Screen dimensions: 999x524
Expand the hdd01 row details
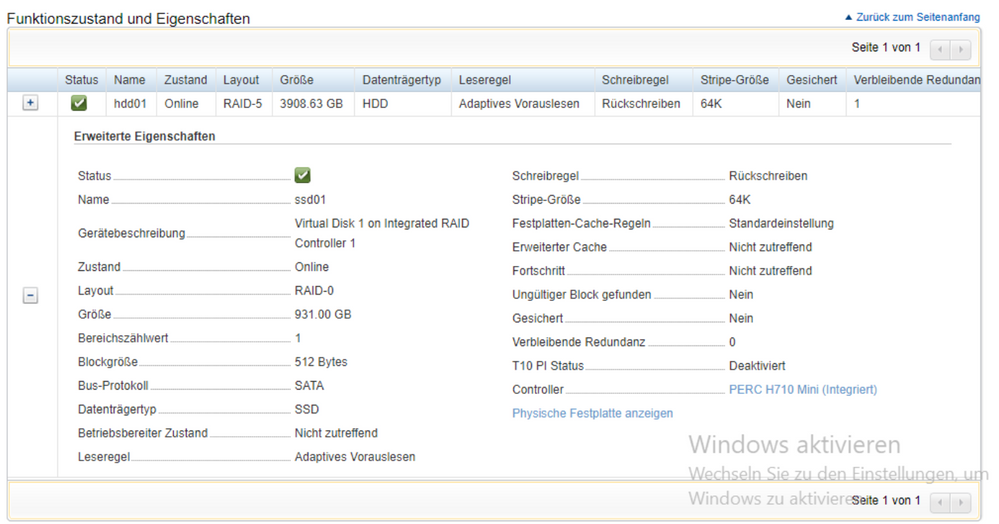pos(30,103)
